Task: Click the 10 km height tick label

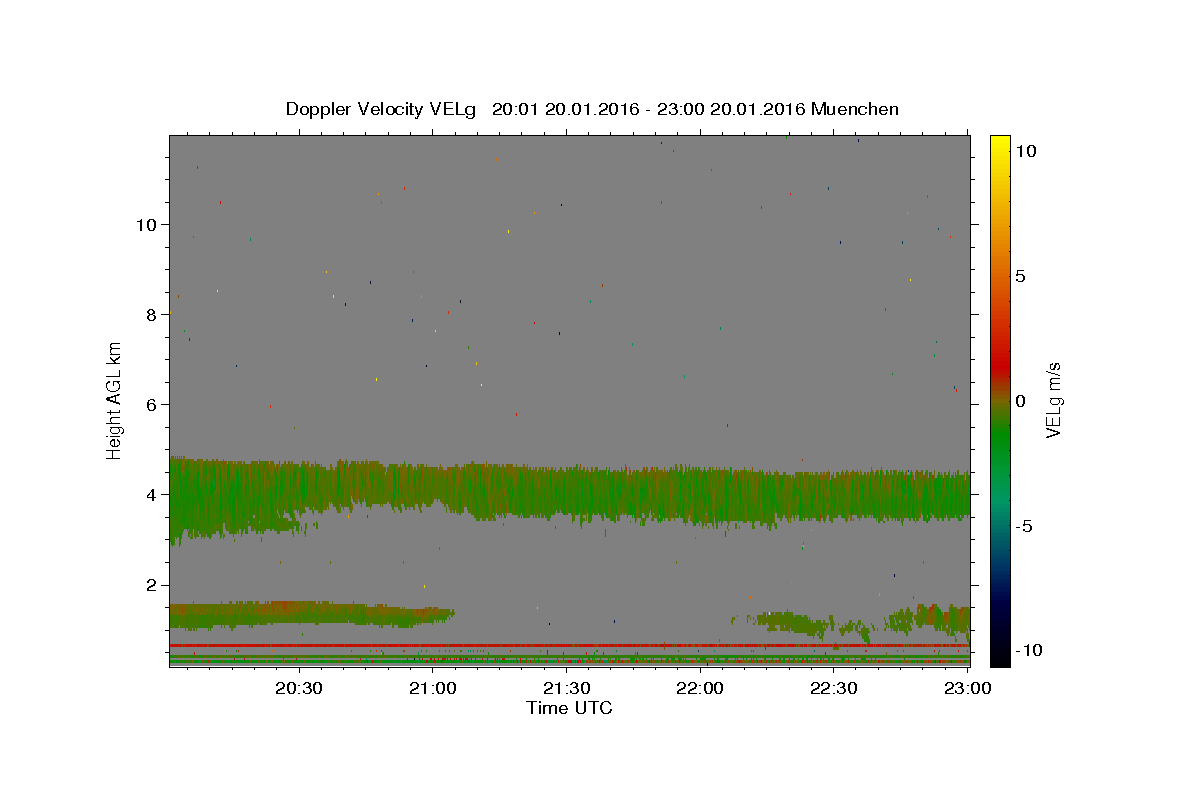Action: pyautogui.click(x=146, y=224)
